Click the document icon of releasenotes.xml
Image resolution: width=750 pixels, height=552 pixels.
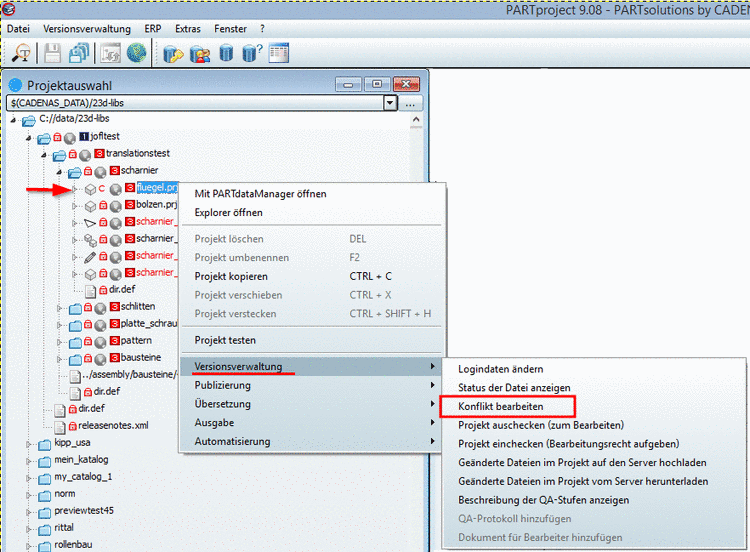(60, 427)
